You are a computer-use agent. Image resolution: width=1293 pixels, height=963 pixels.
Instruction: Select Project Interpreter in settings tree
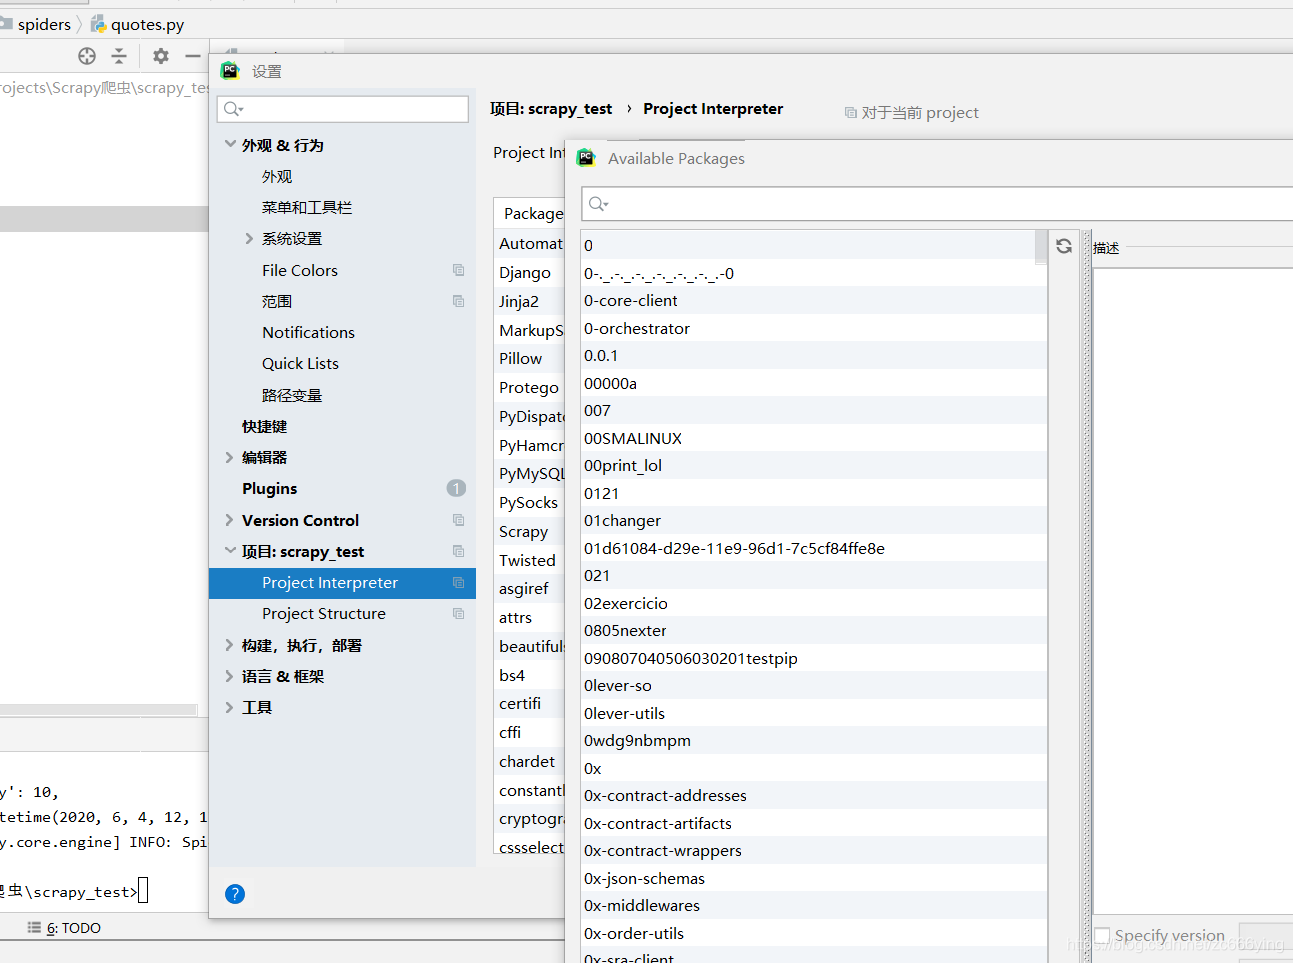pos(342,582)
